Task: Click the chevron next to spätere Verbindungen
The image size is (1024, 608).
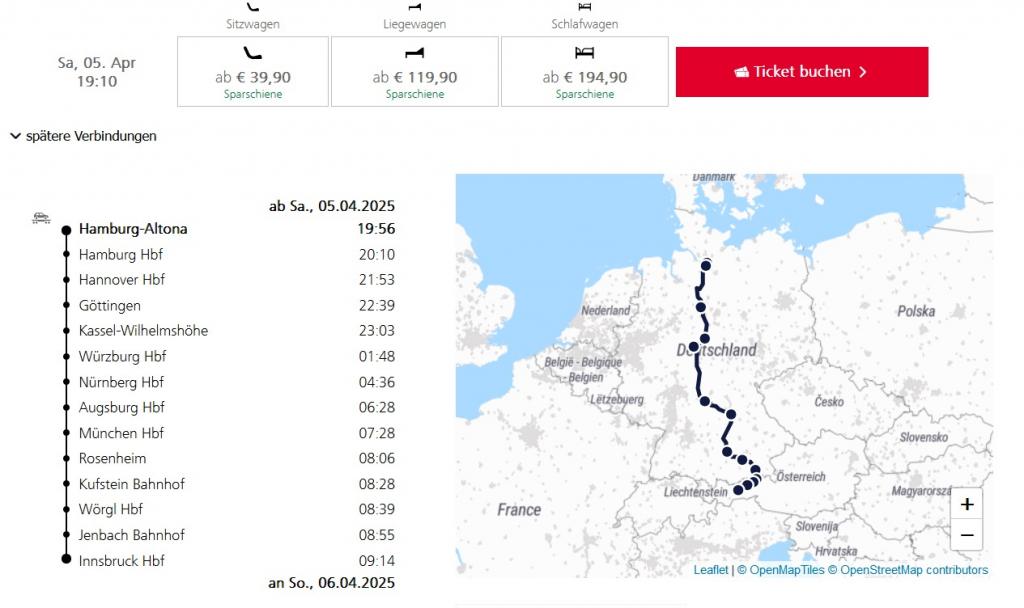Action: tap(16, 136)
